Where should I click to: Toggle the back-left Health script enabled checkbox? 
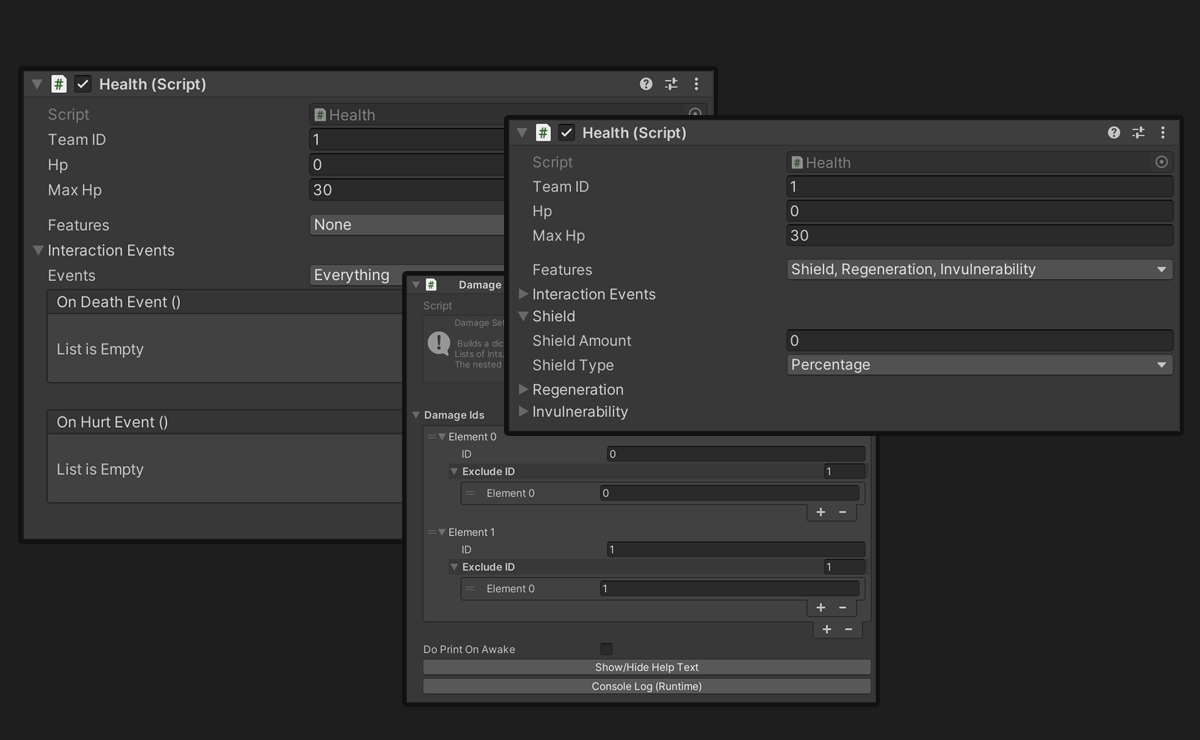pos(83,84)
